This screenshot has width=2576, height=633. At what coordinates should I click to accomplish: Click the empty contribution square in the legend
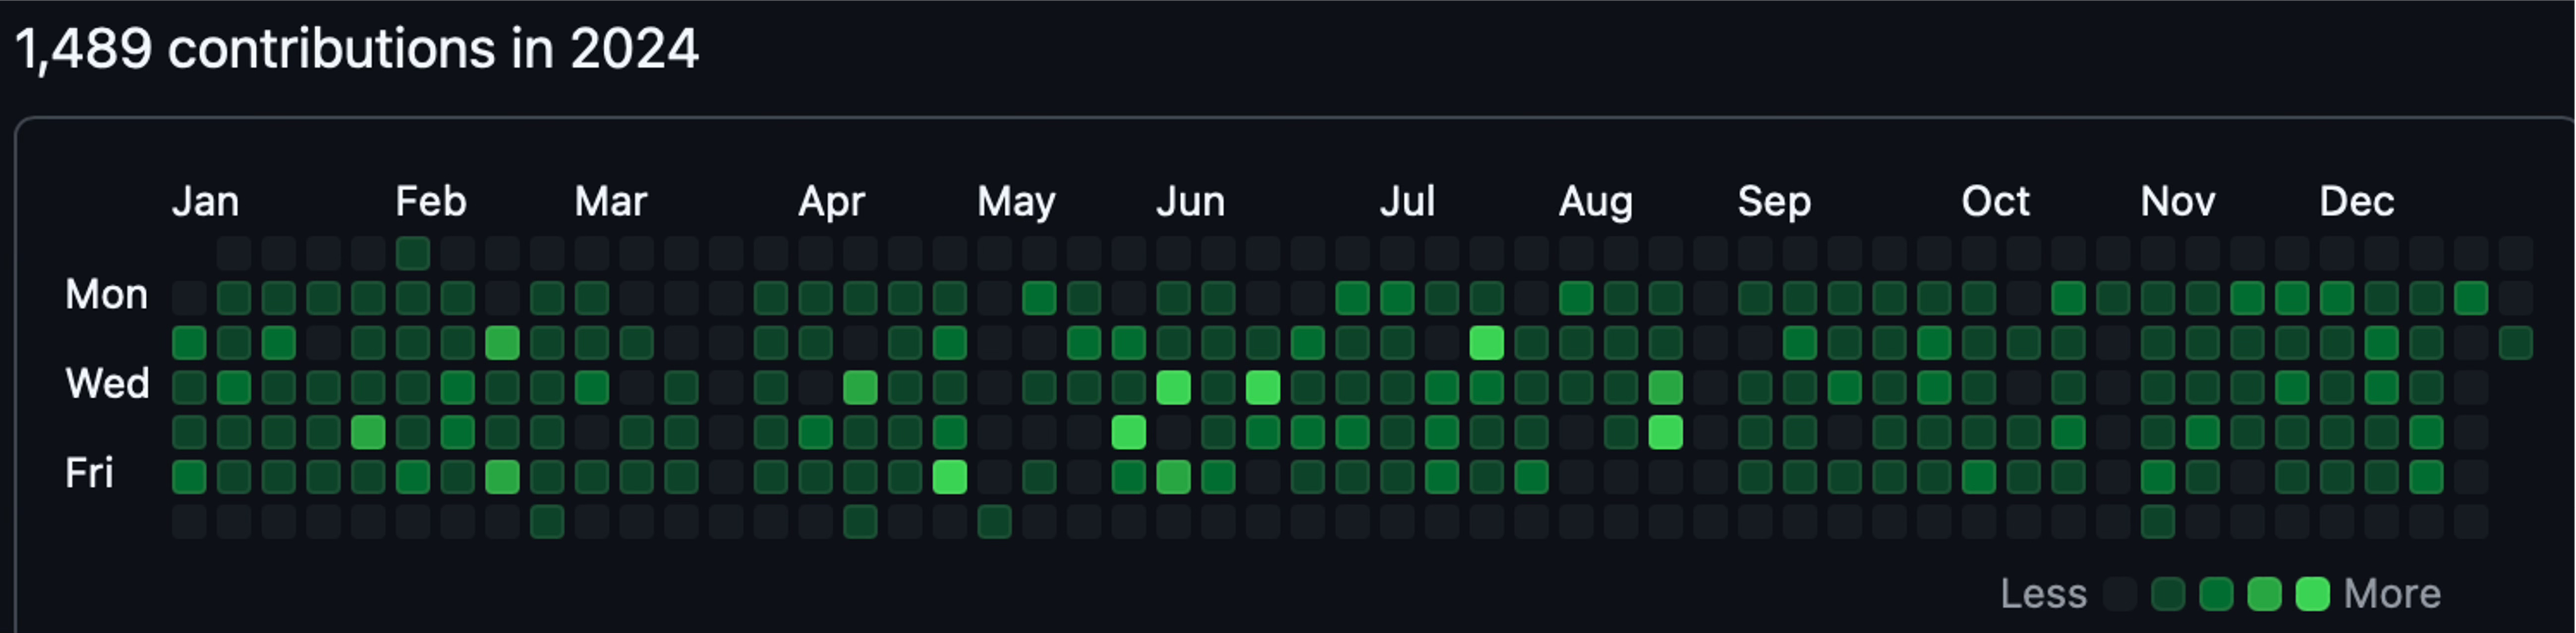click(x=2121, y=594)
